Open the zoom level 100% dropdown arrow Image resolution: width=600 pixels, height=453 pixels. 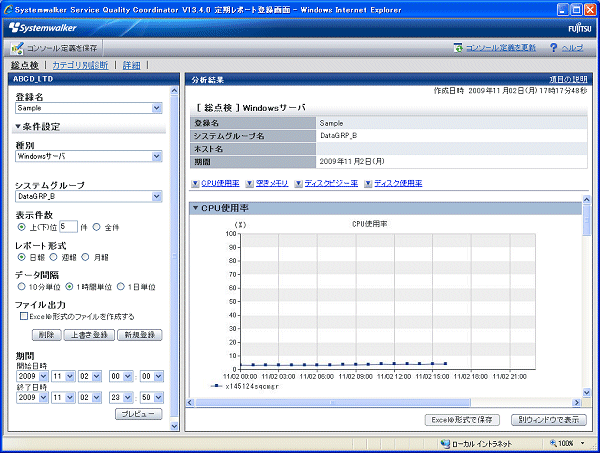point(583,443)
